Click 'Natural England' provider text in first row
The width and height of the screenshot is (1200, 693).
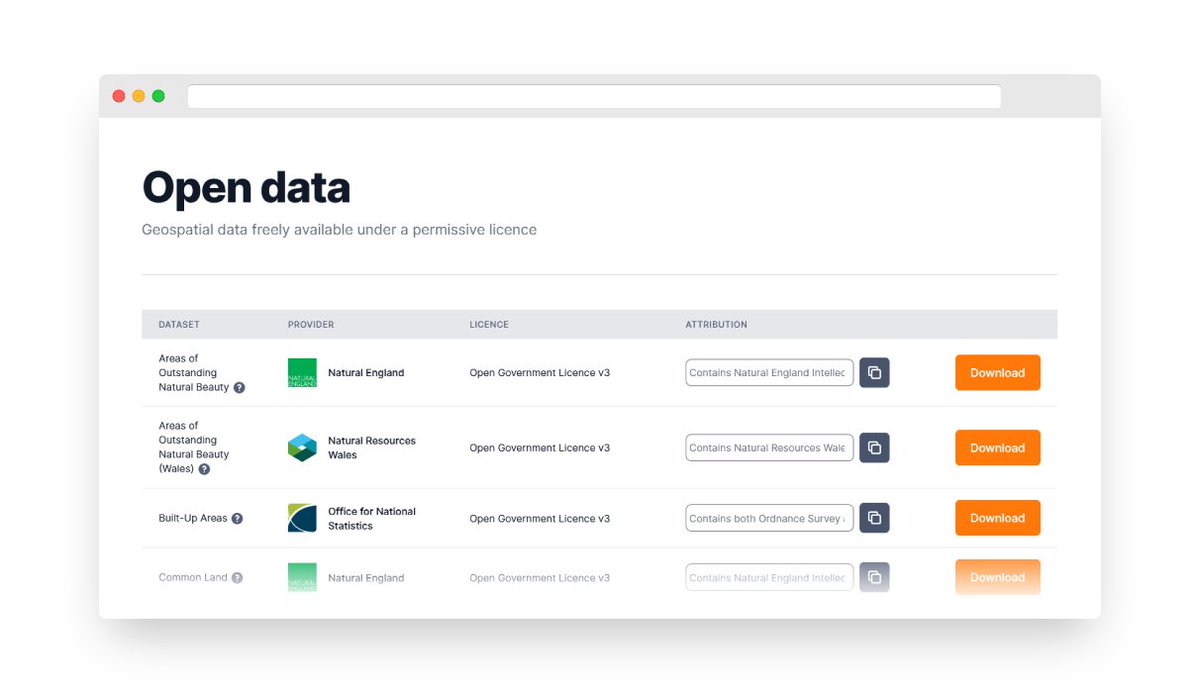click(366, 373)
